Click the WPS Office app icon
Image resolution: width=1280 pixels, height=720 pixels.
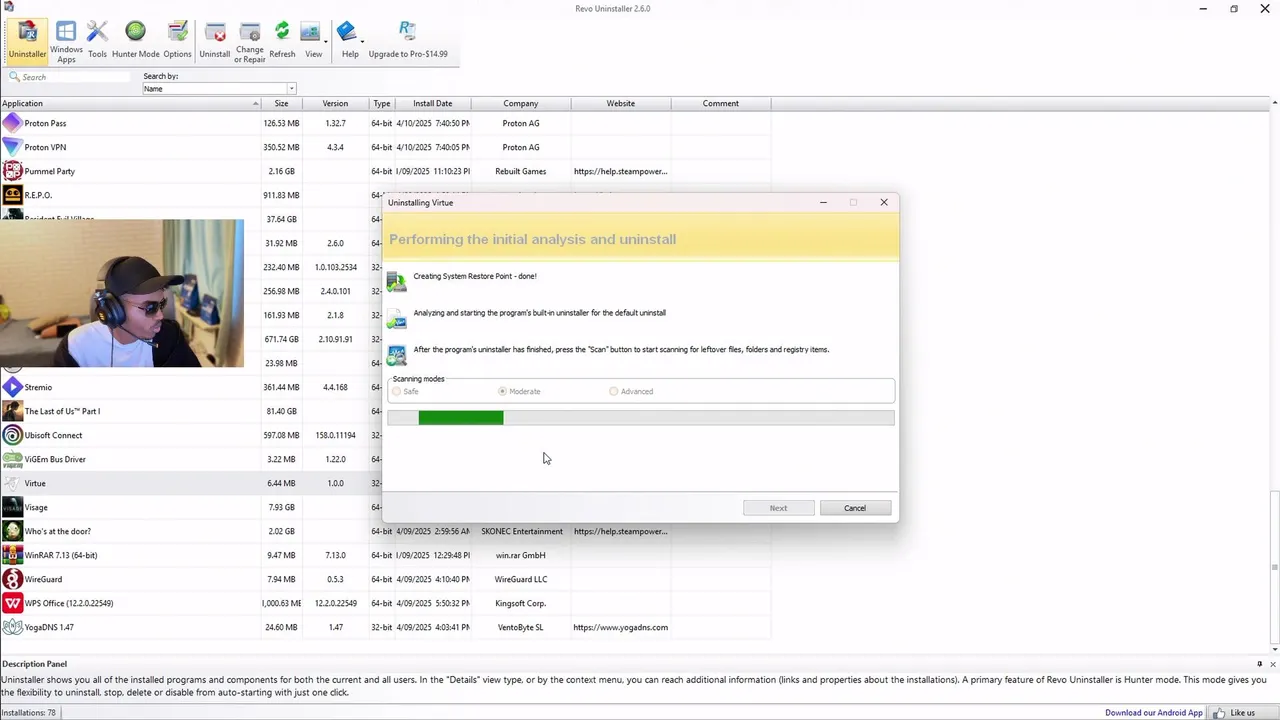coord(12,603)
